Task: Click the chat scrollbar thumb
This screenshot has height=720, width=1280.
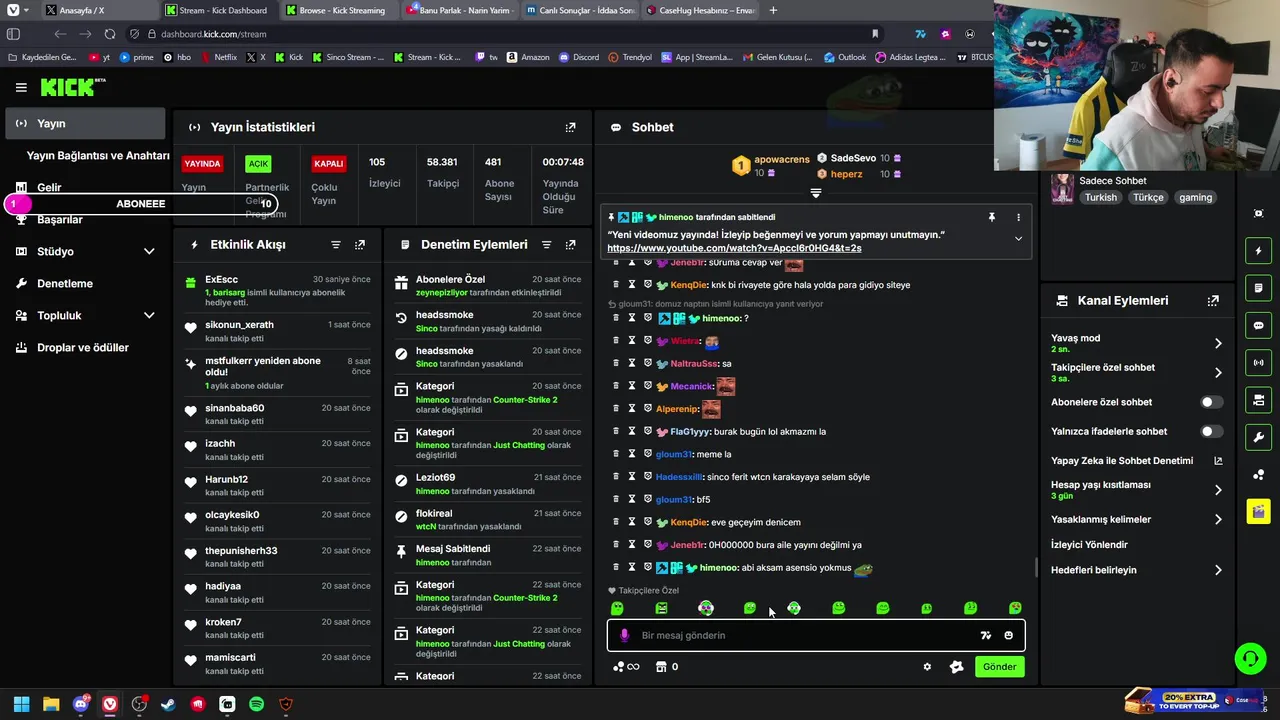Action: (1035, 567)
